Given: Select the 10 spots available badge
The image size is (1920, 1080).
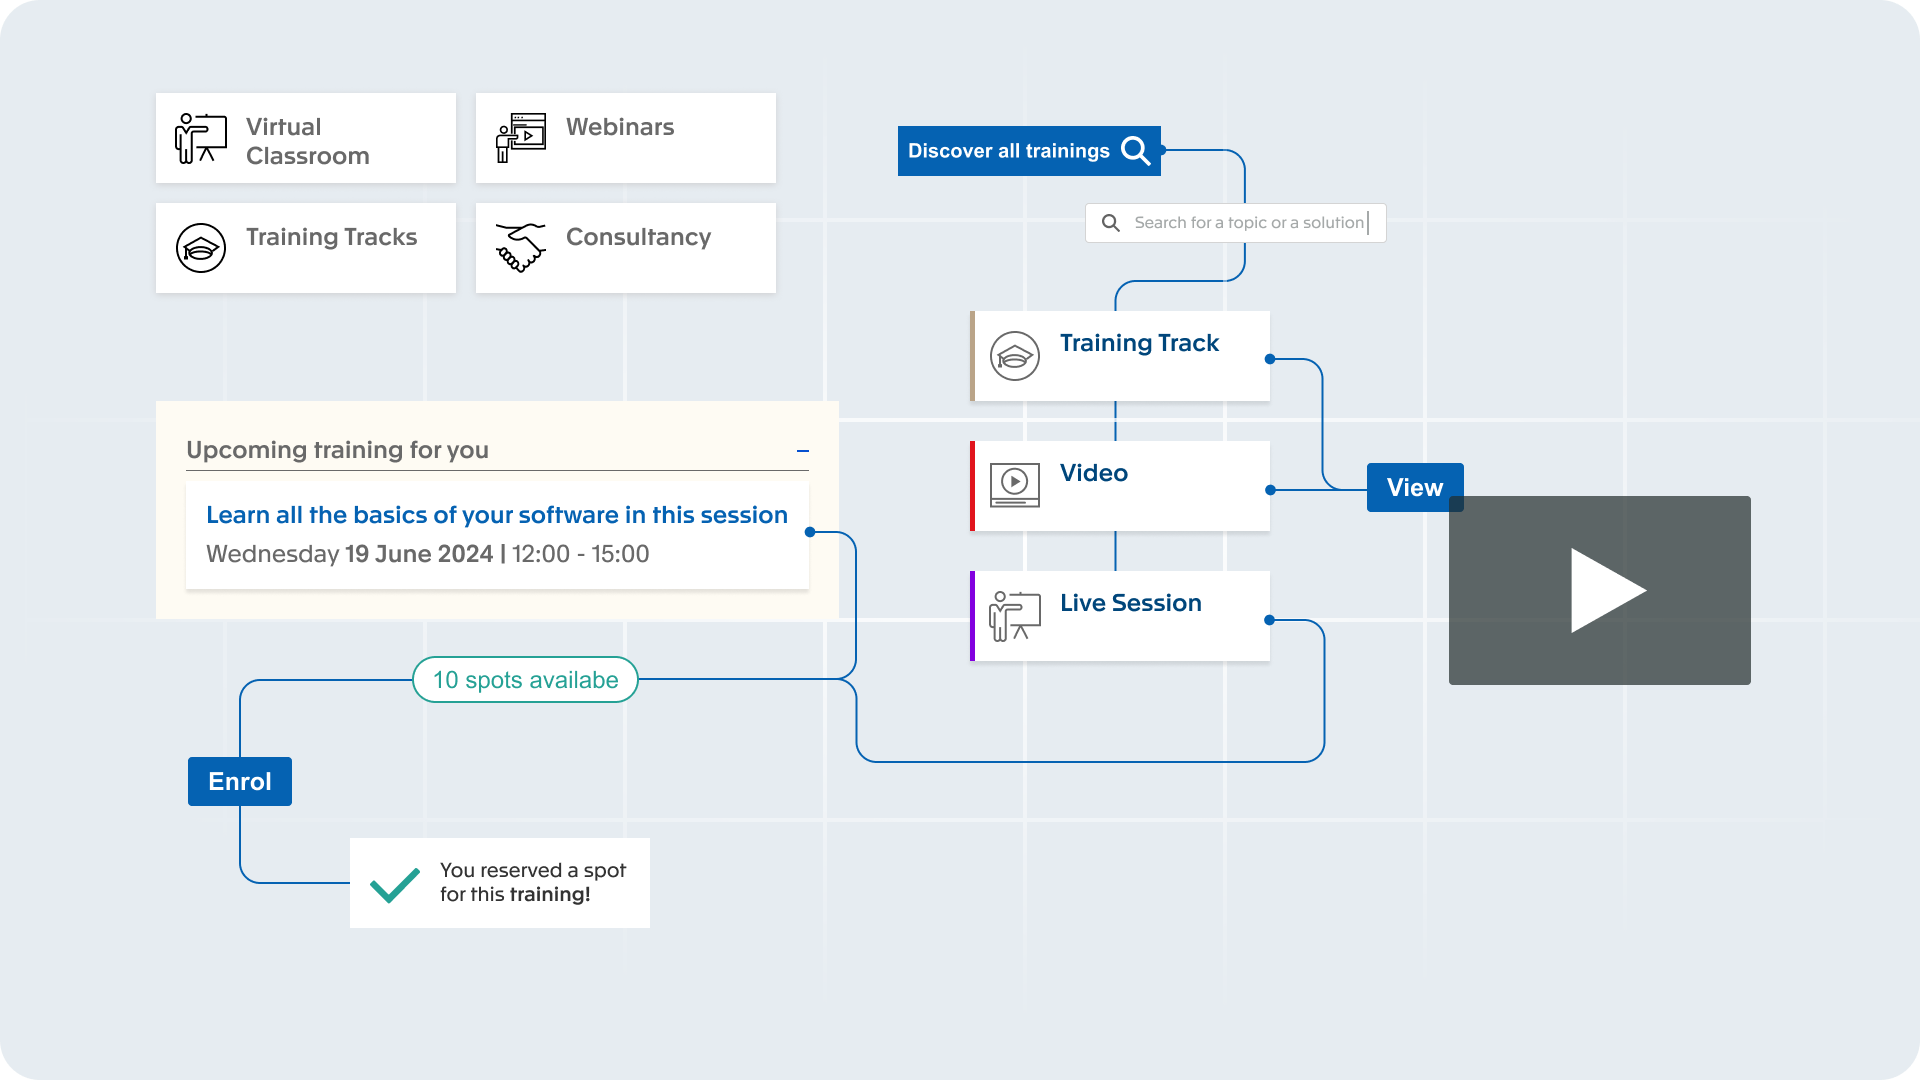Looking at the screenshot, I should 525,680.
